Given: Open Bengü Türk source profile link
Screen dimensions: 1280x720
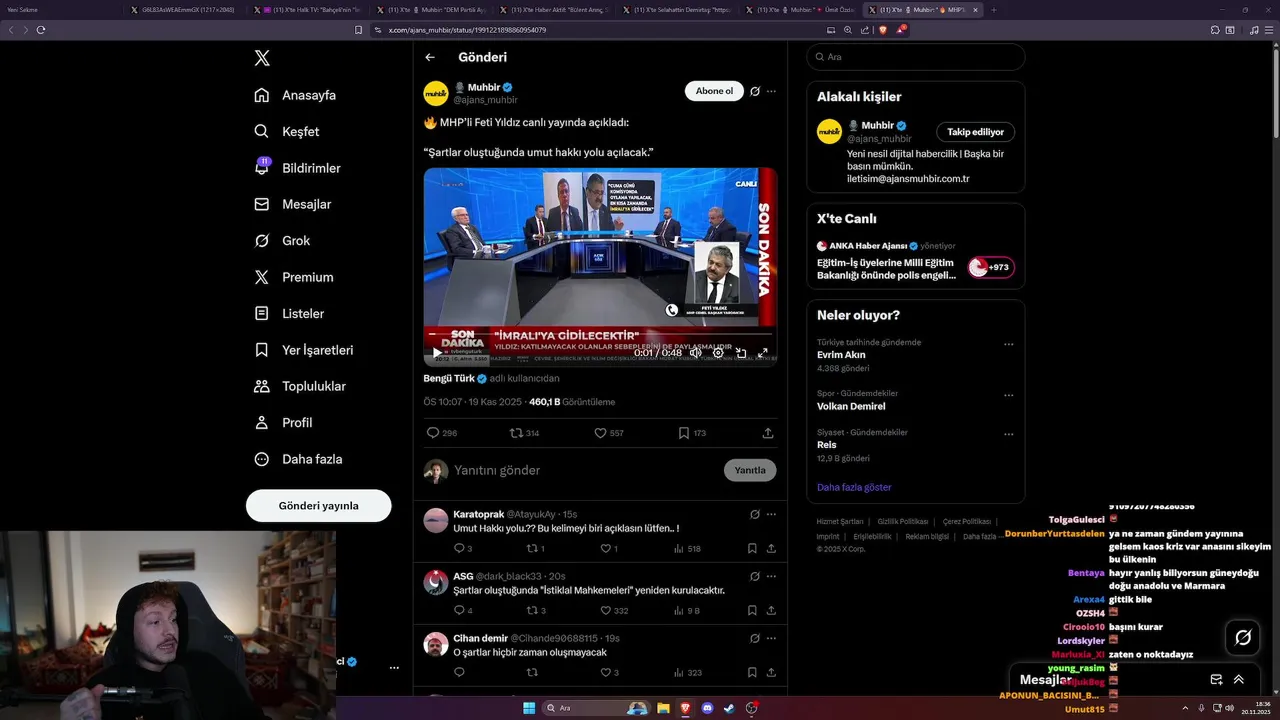Looking at the screenshot, I should coord(455,378).
